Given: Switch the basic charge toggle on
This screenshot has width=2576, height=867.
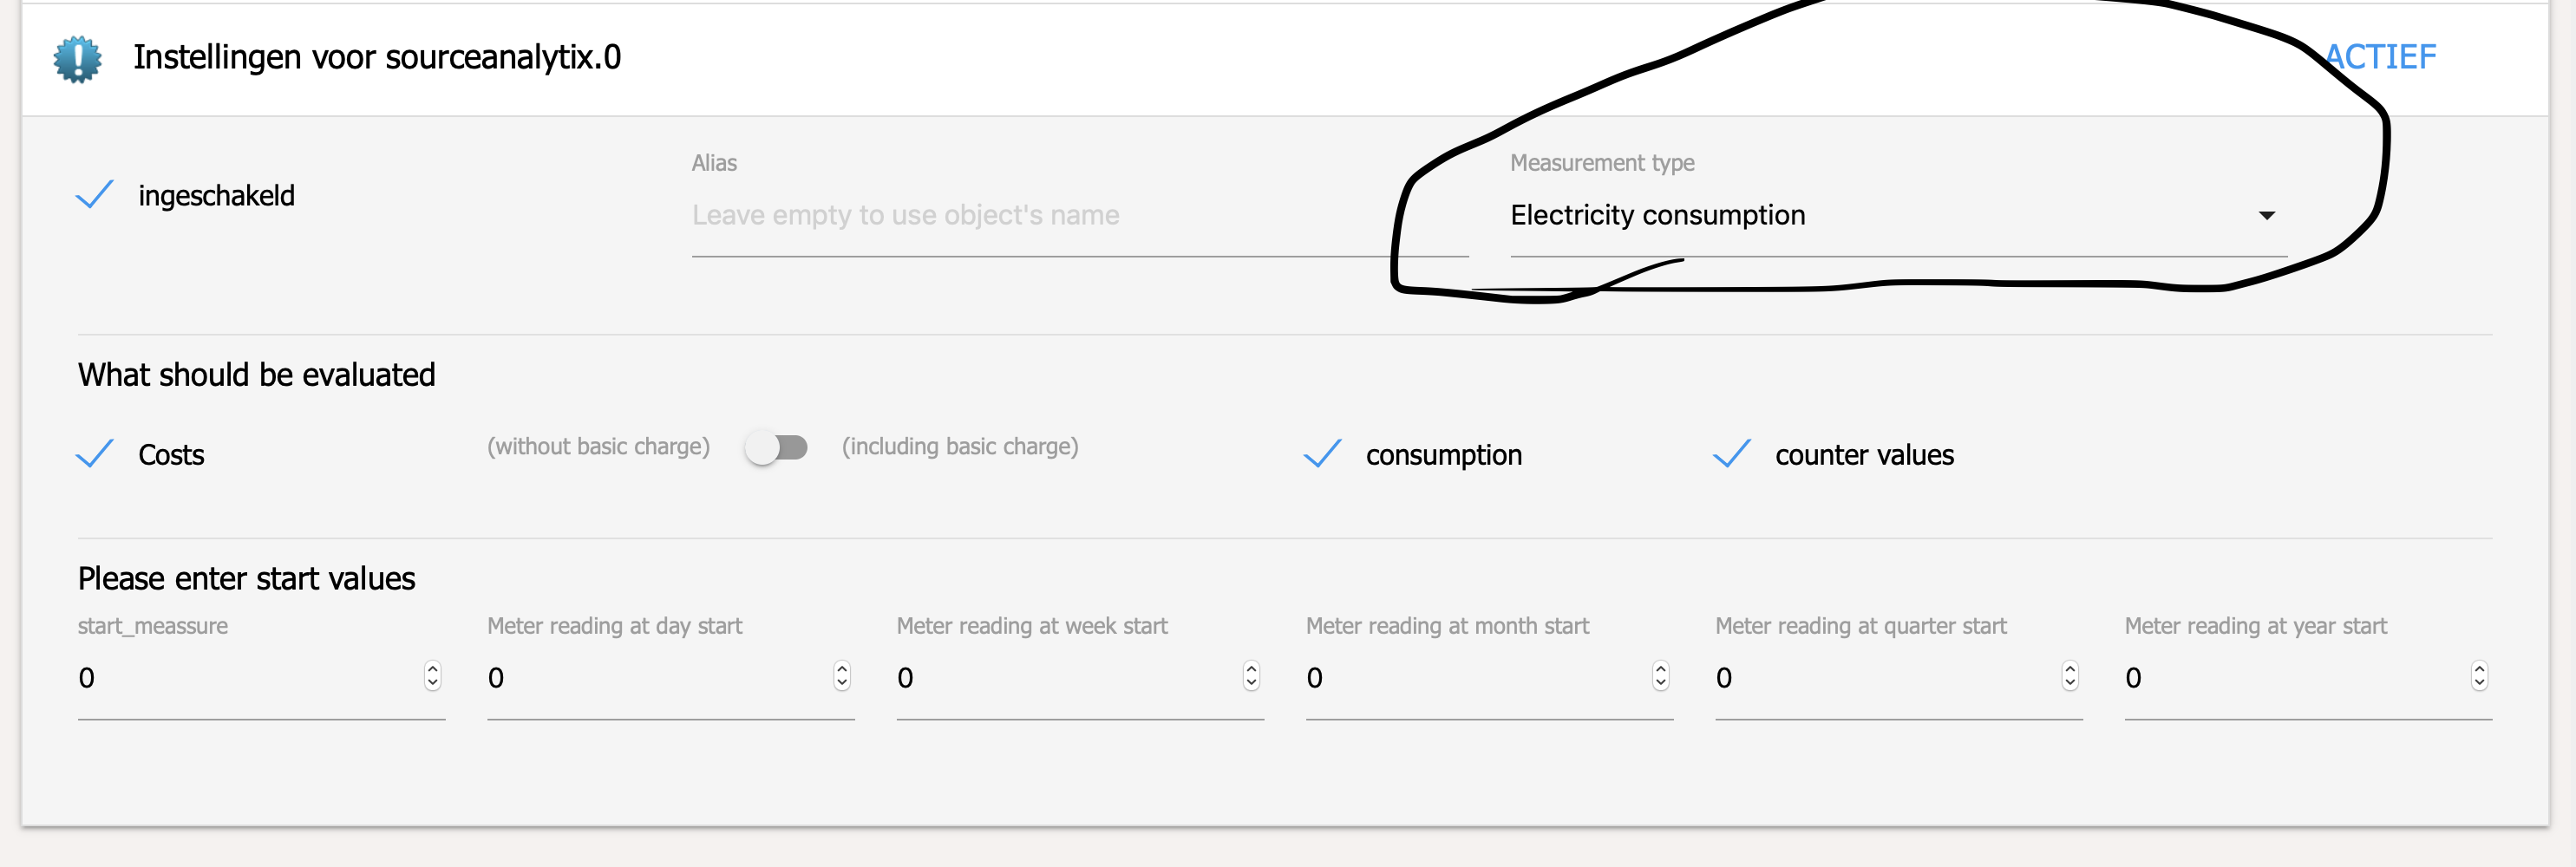Looking at the screenshot, I should pyautogui.click(x=777, y=447).
